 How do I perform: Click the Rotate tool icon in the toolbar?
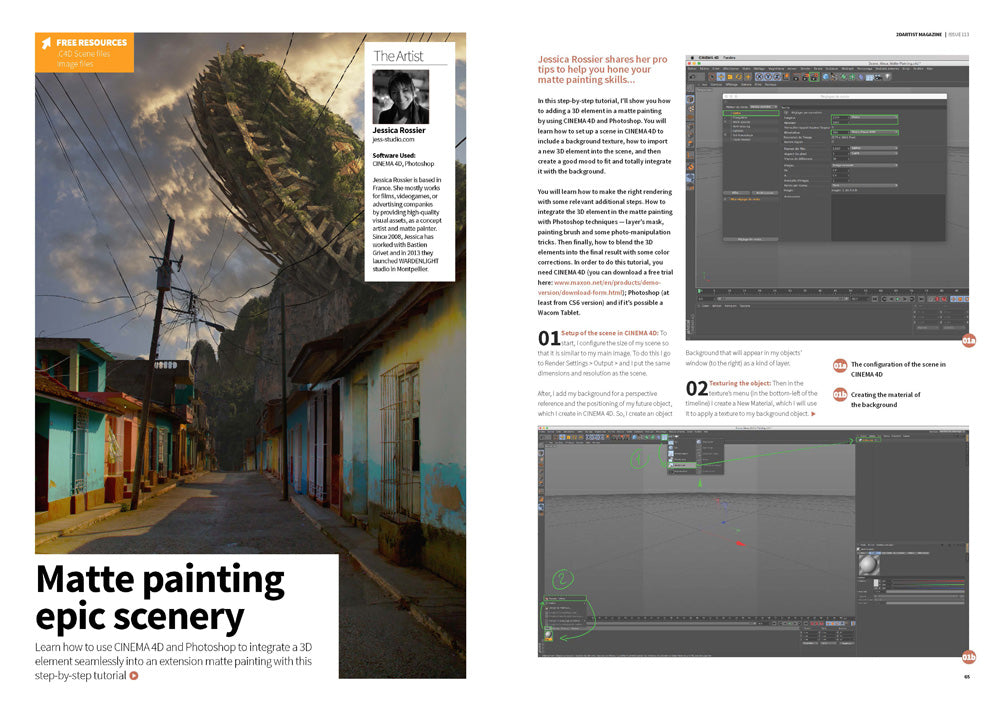click(738, 78)
